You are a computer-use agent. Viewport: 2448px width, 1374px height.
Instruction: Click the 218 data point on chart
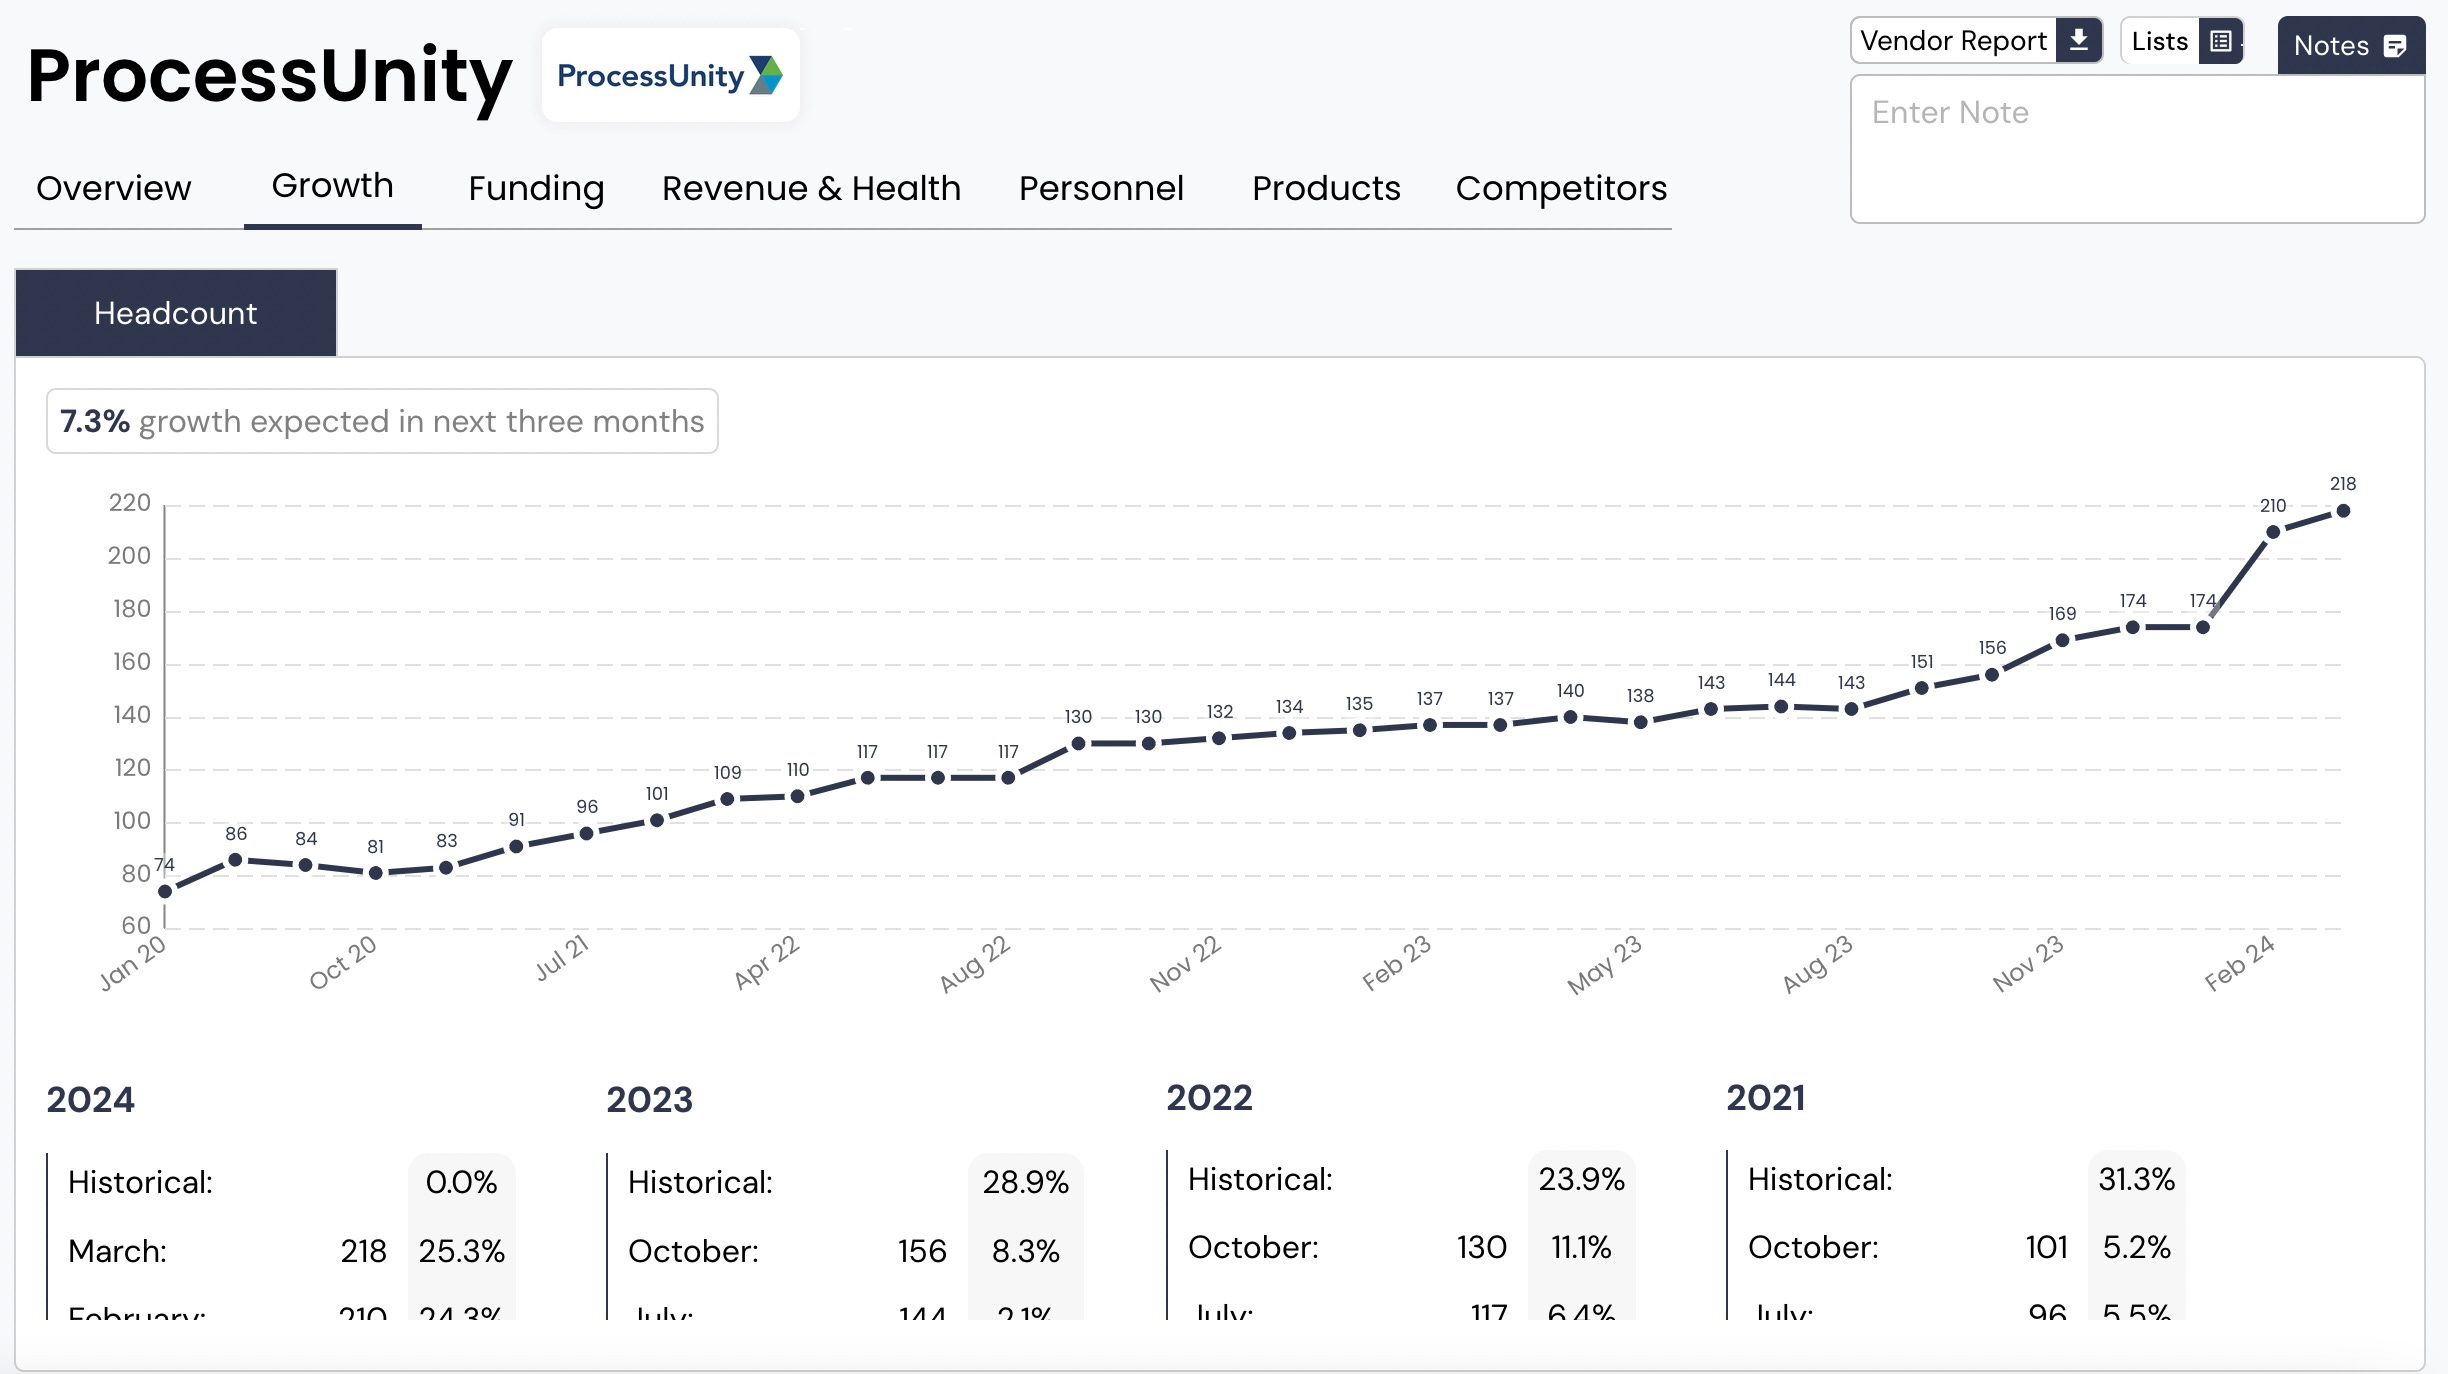pos(2343,511)
